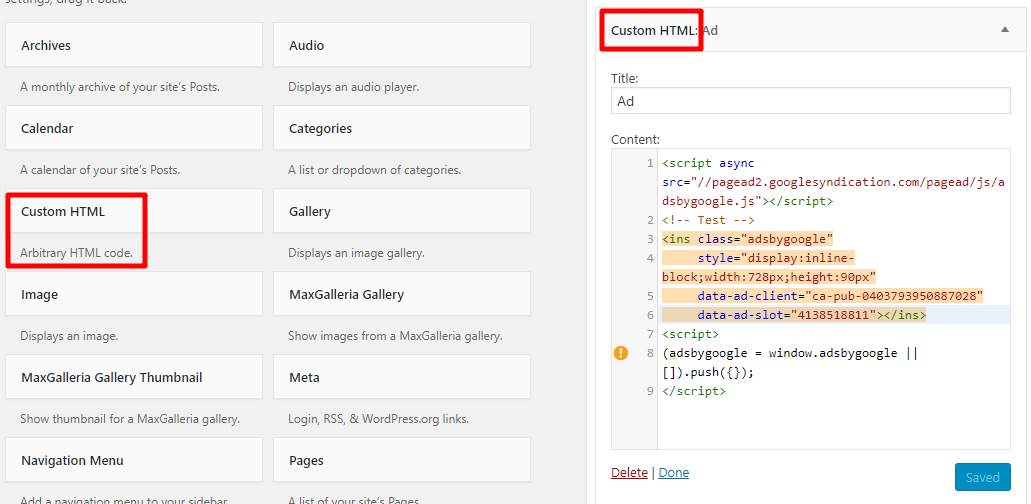Click 'A monthly archive of your site's Posts.' text

coord(120,87)
